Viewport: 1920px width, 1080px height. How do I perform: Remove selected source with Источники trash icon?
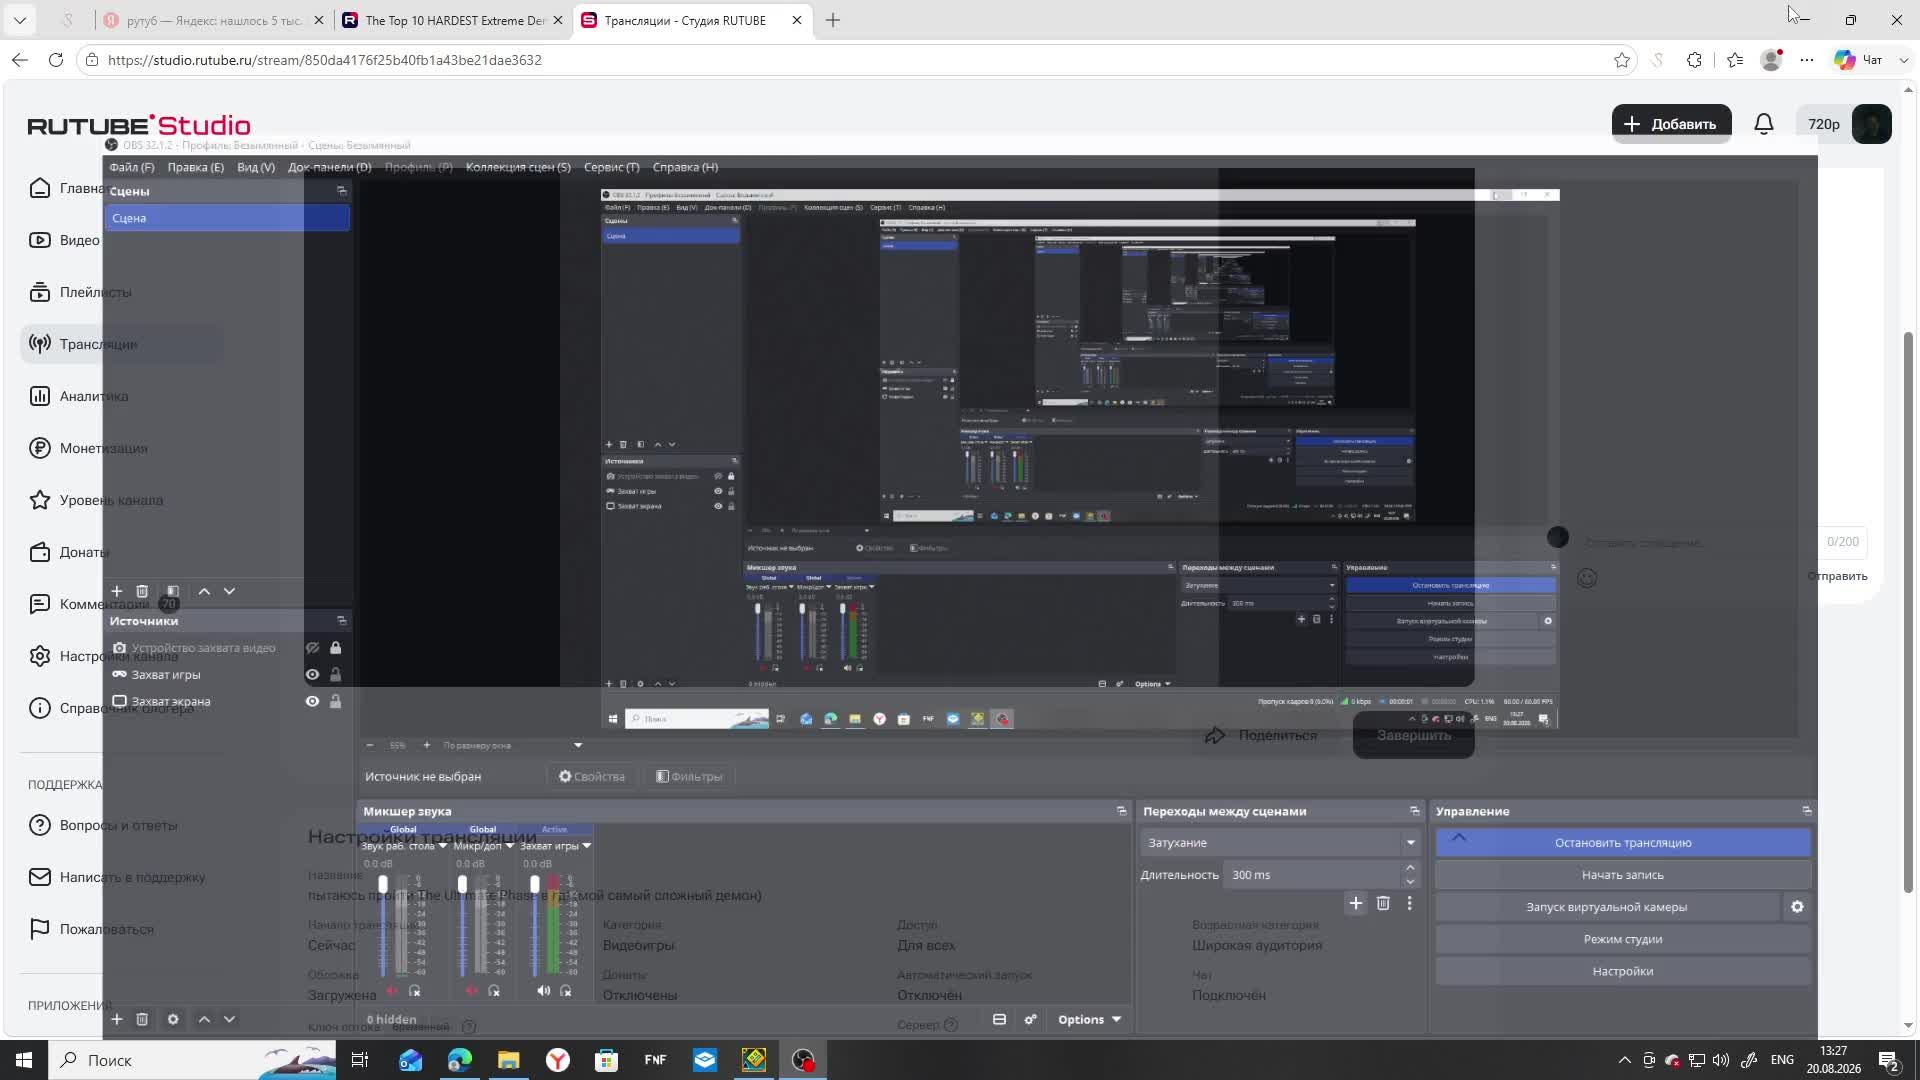point(142,1019)
